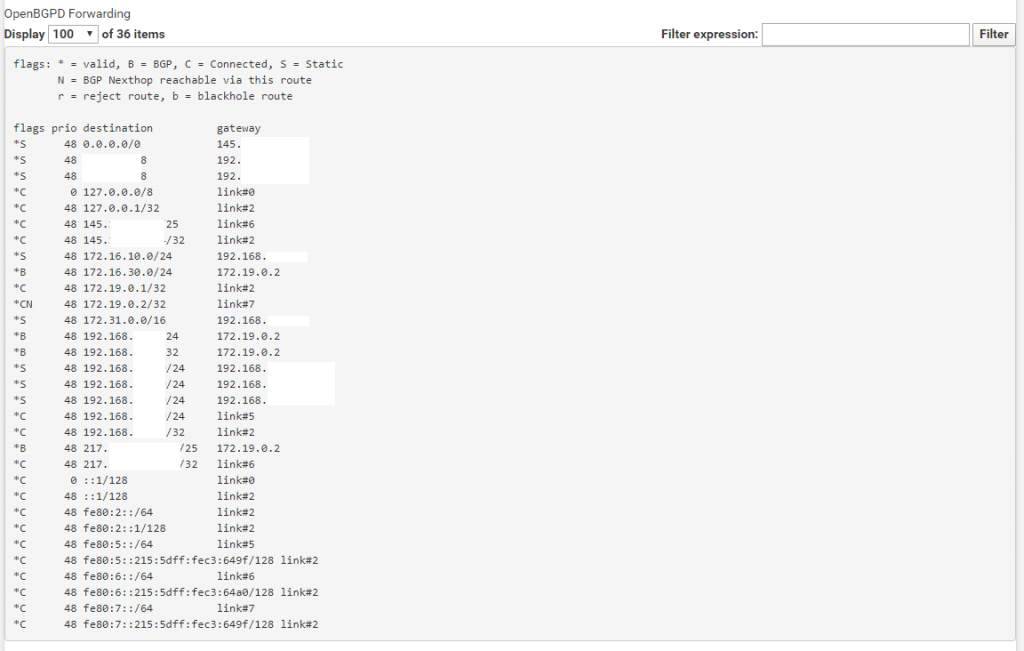Click the fe80:5::/64 destination entry

pyautogui.click(x=118, y=544)
